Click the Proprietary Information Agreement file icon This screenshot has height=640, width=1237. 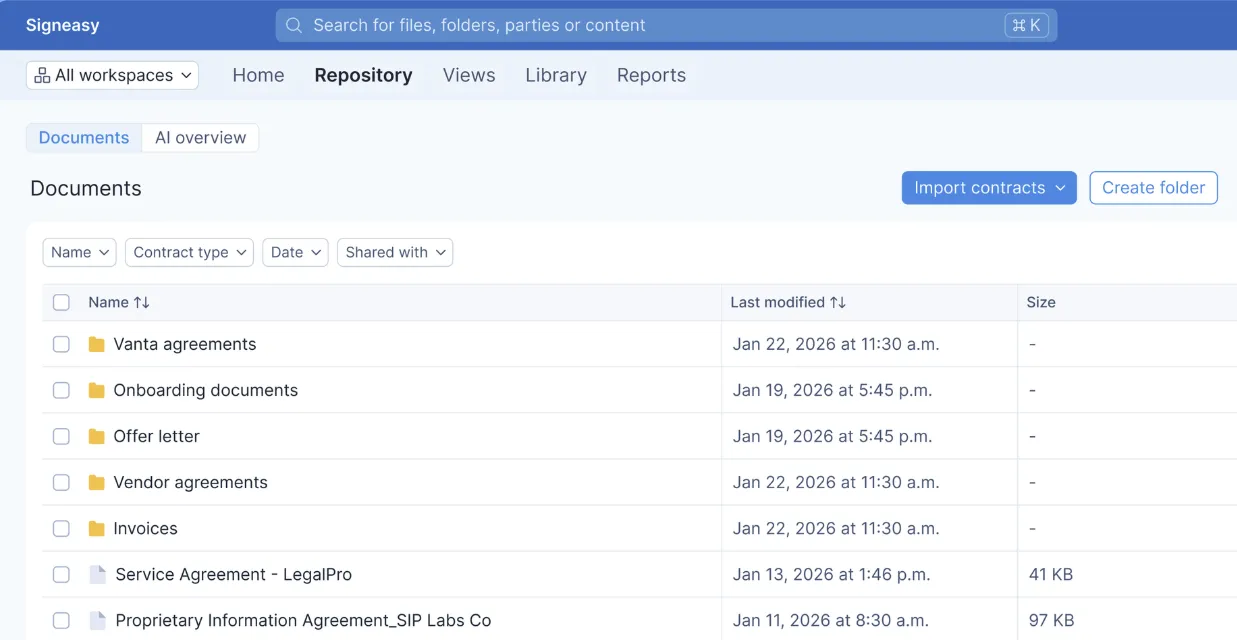(x=98, y=620)
